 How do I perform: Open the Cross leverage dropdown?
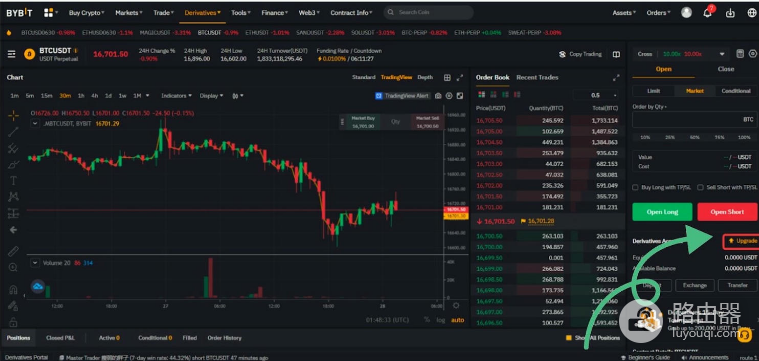(x=680, y=54)
